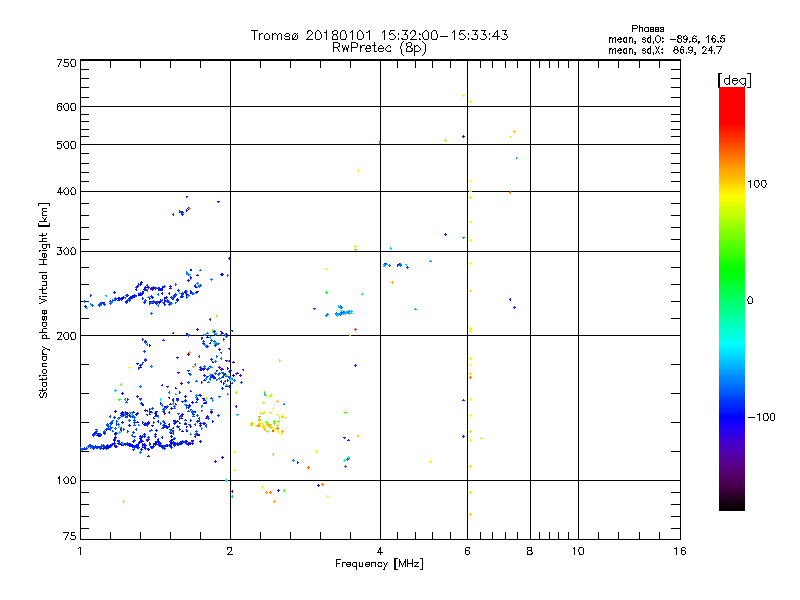Click the y-axis label '200'
This screenshot has width=800, height=600.
(x=66, y=336)
